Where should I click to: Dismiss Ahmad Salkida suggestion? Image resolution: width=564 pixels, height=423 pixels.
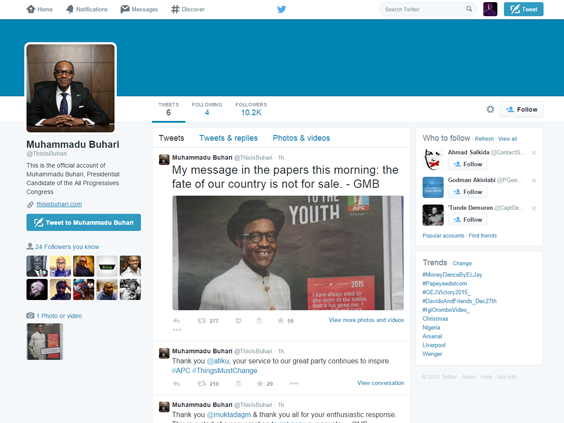click(534, 153)
